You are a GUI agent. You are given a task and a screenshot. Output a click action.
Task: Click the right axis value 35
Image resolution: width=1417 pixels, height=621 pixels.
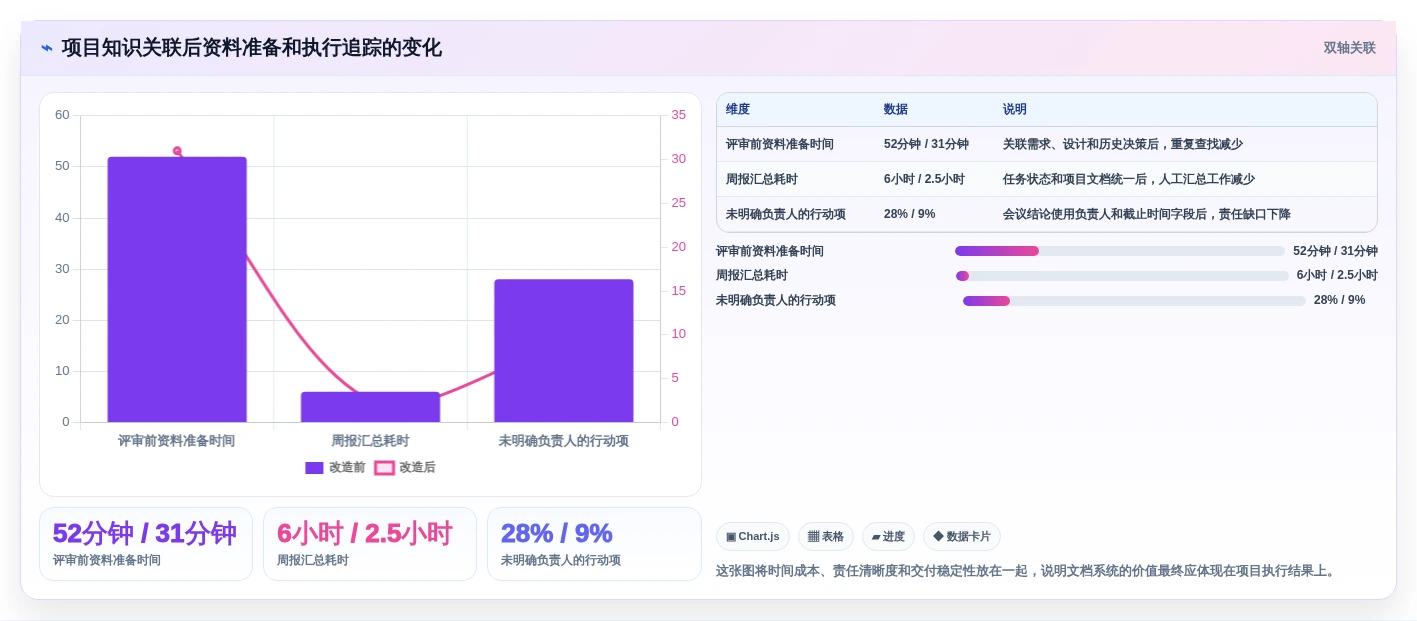[679, 115]
